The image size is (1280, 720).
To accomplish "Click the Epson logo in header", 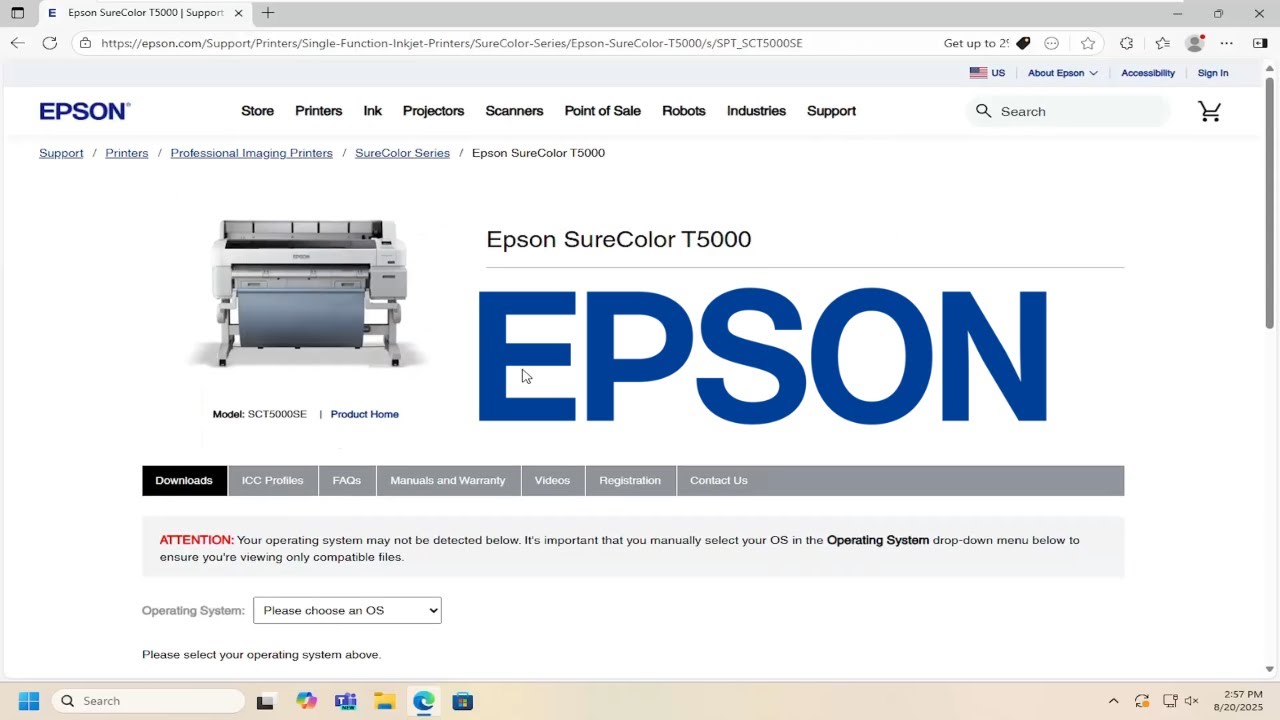I will tap(85, 111).
